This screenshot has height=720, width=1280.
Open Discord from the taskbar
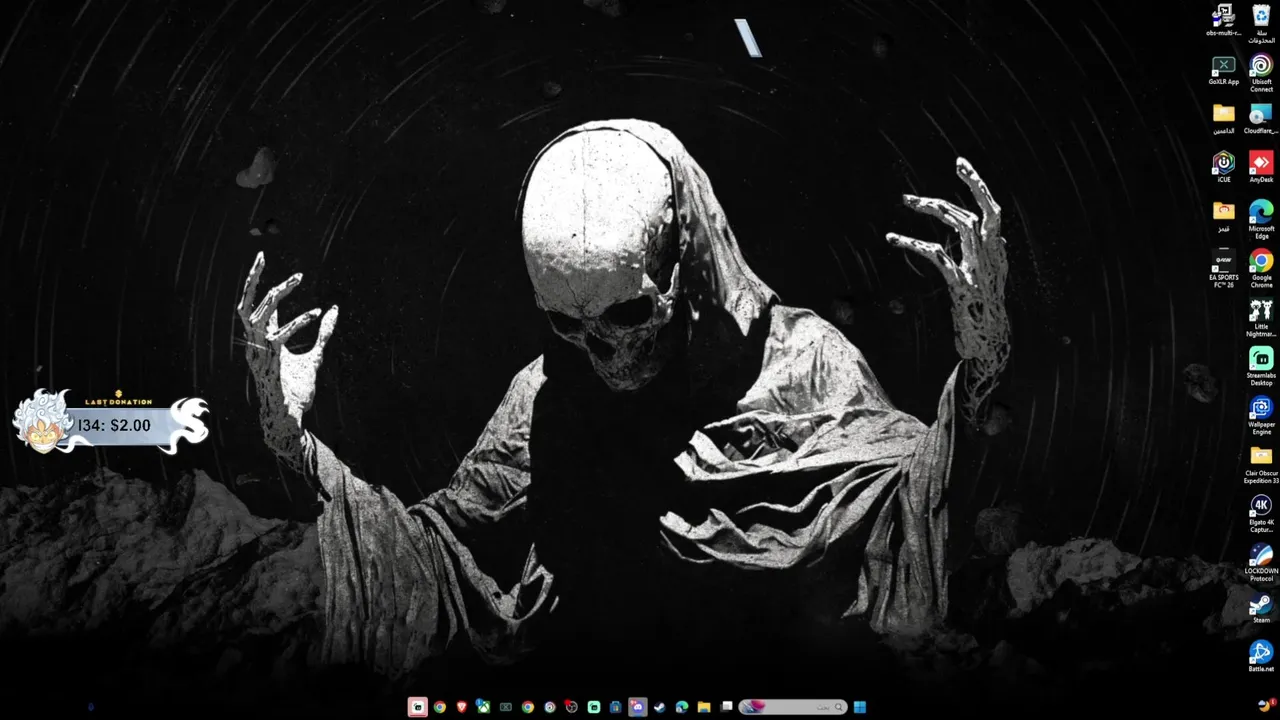[x=637, y=707]
